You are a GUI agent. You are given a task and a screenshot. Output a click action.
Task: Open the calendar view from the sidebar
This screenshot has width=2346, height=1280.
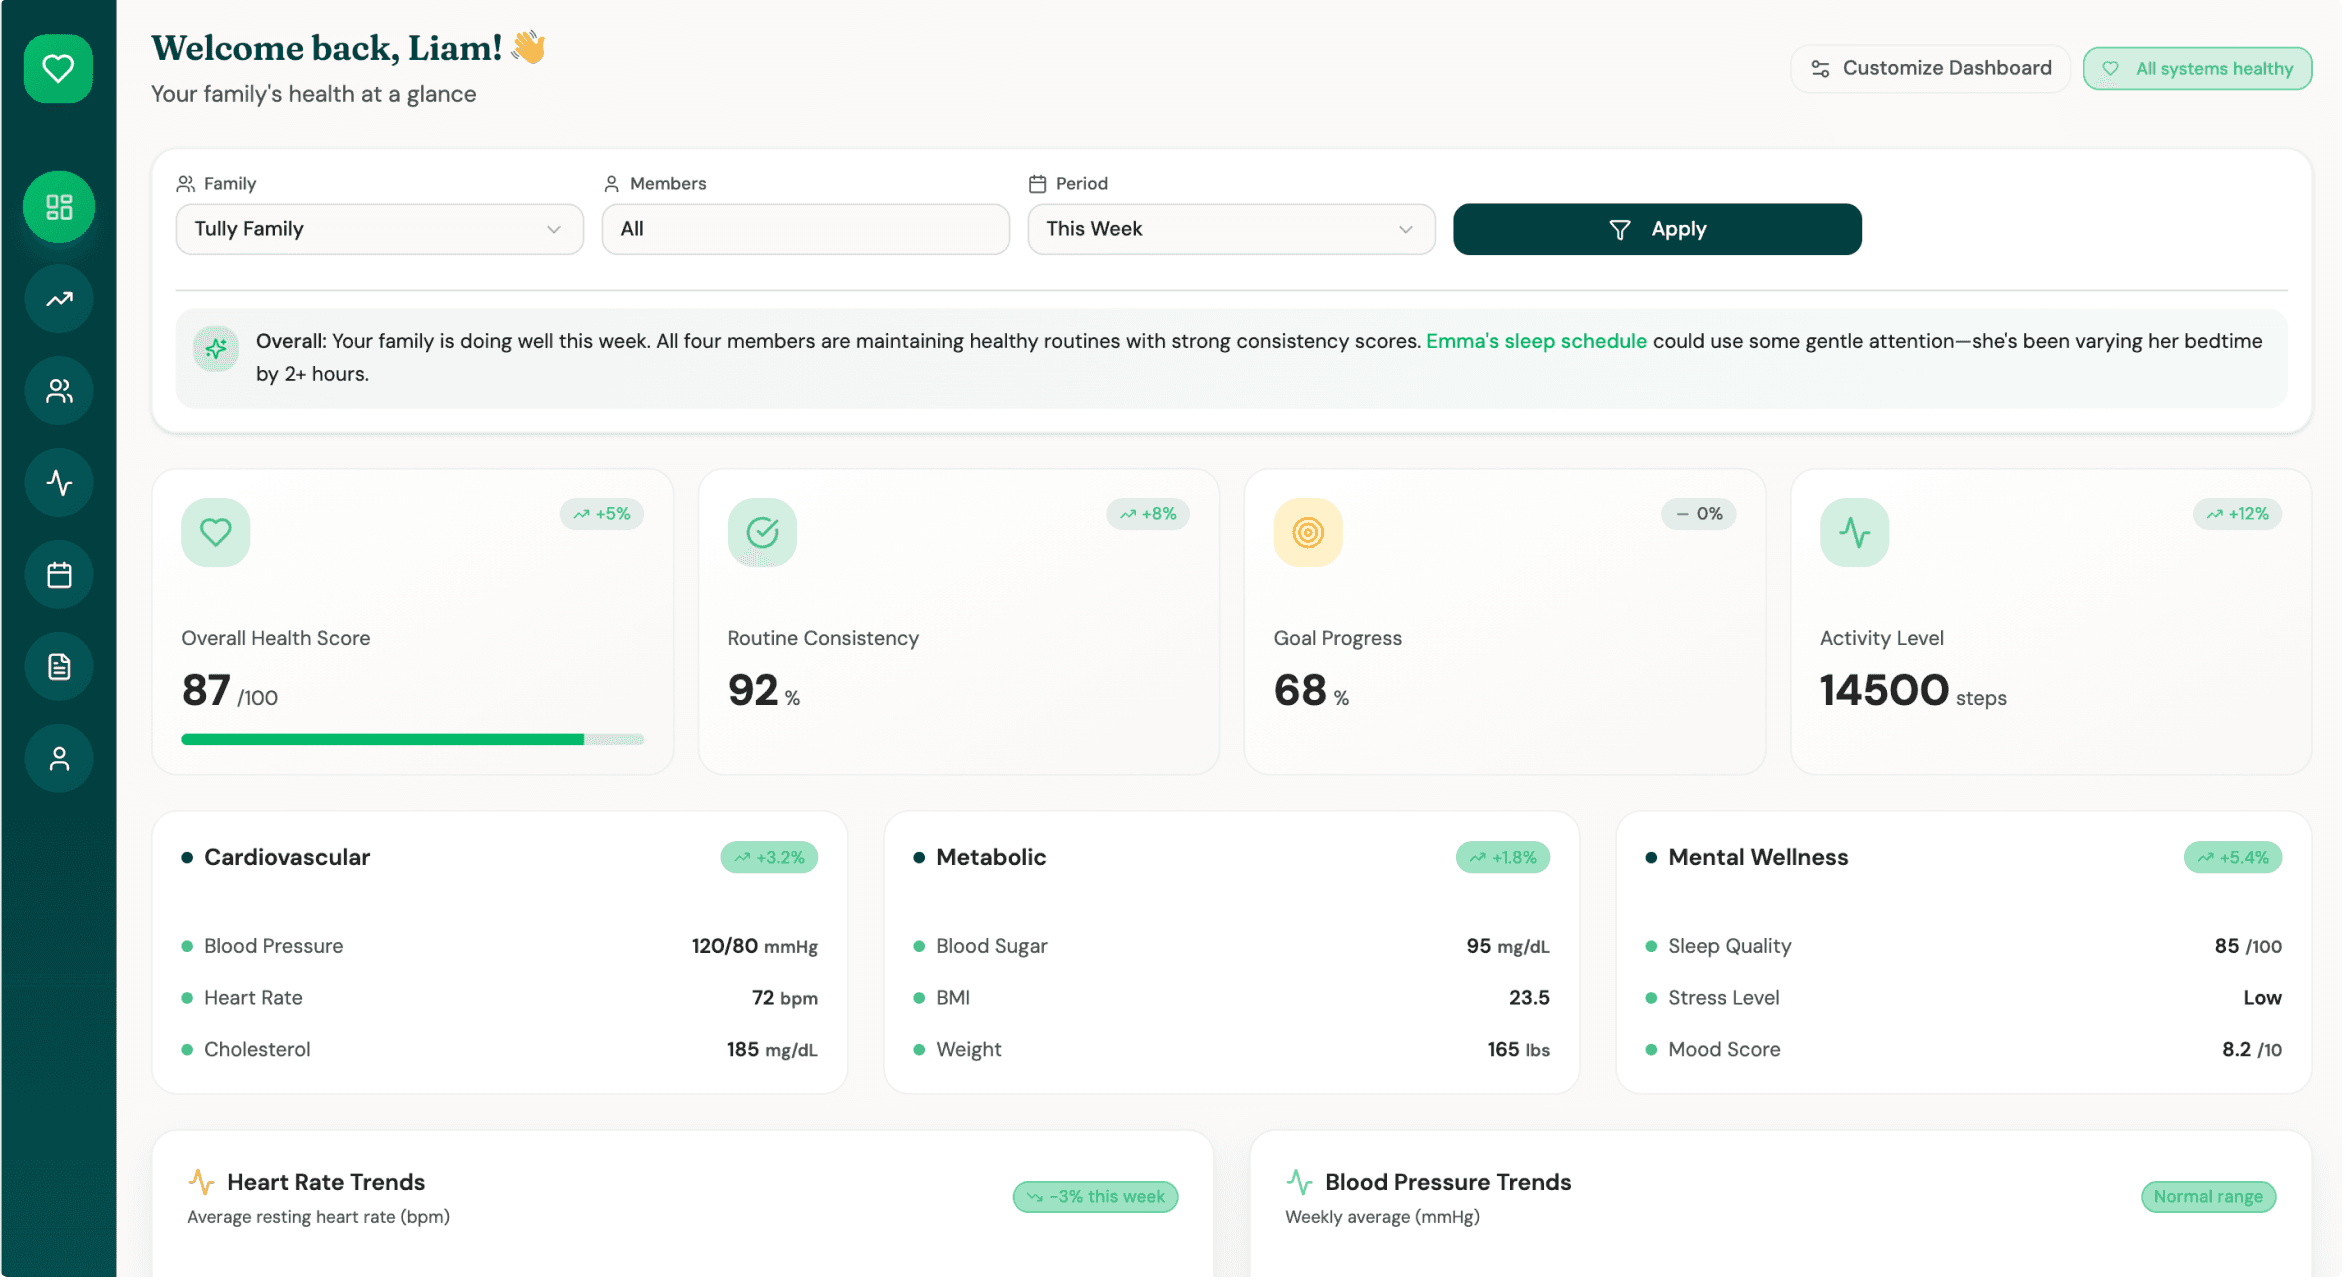(x=58, y=574)
